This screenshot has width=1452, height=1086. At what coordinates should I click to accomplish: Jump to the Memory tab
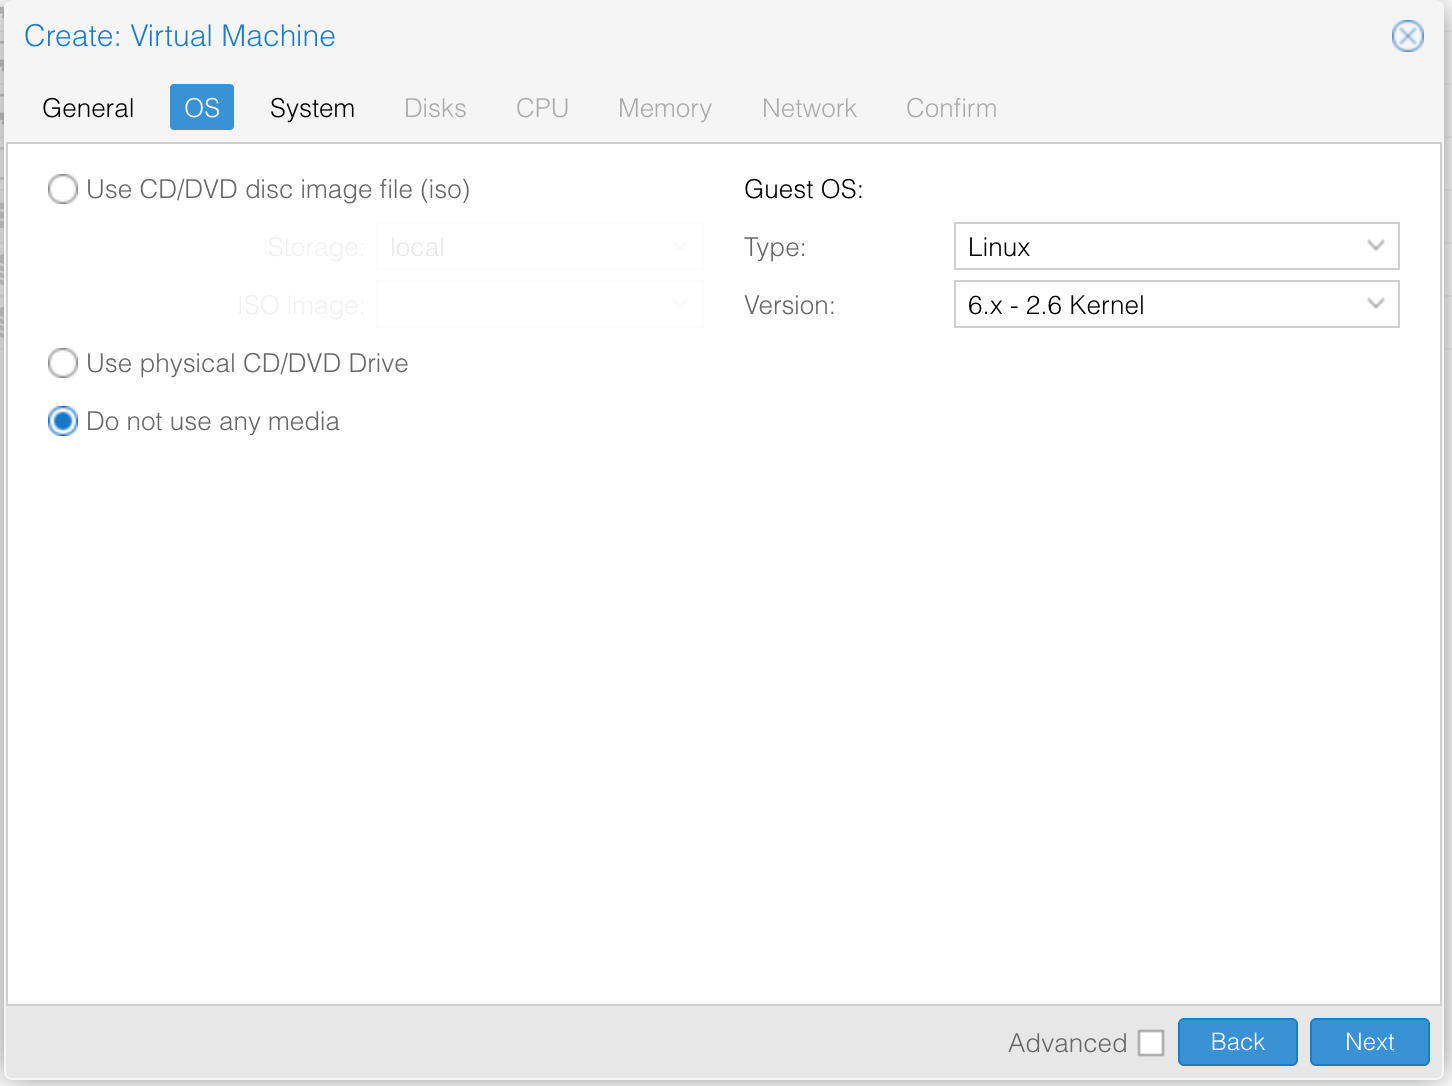tap(664, 108)
